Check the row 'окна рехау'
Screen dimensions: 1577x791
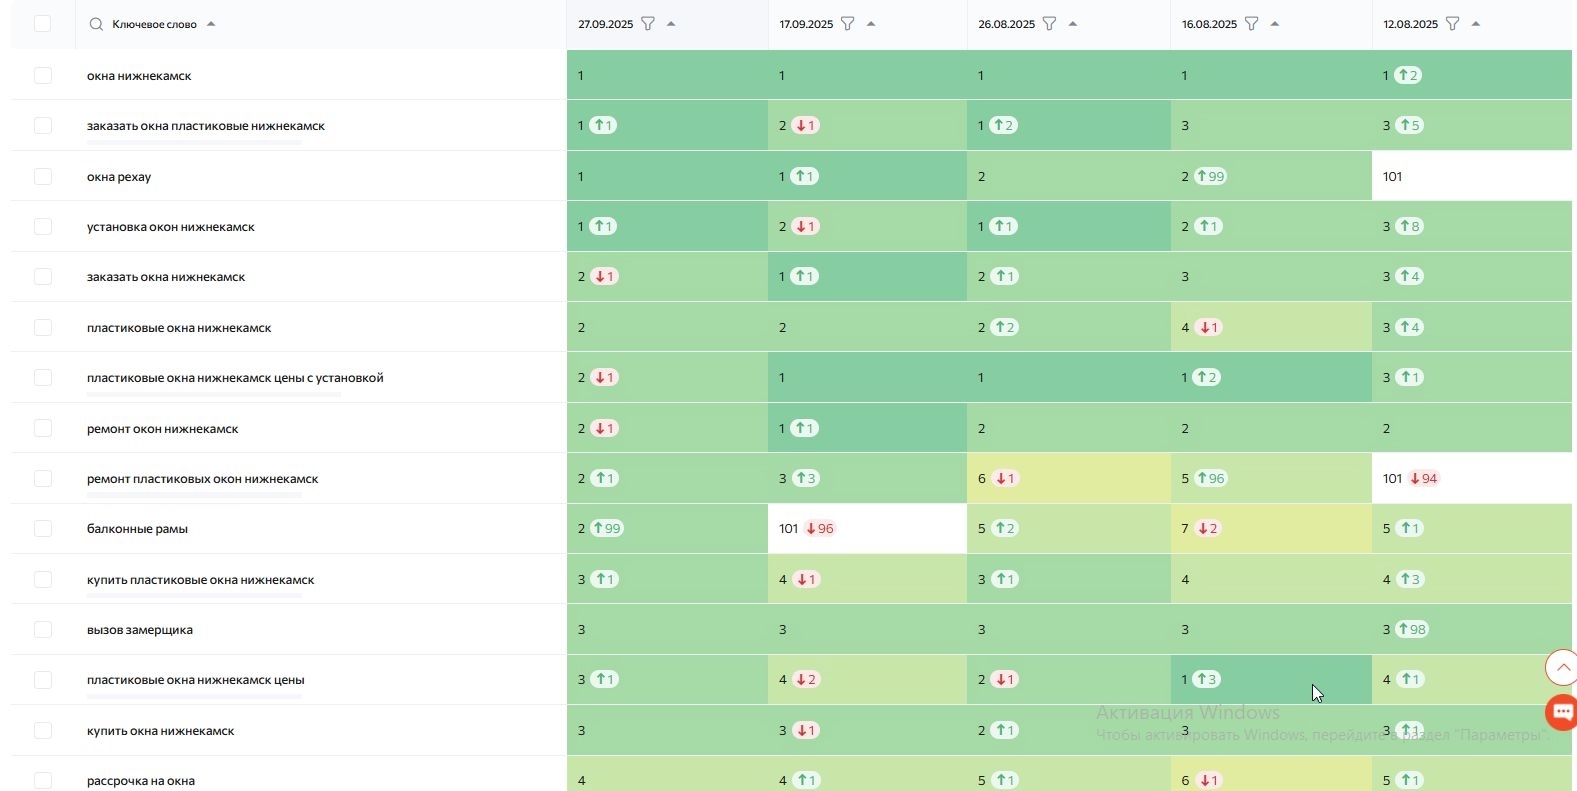42,176
